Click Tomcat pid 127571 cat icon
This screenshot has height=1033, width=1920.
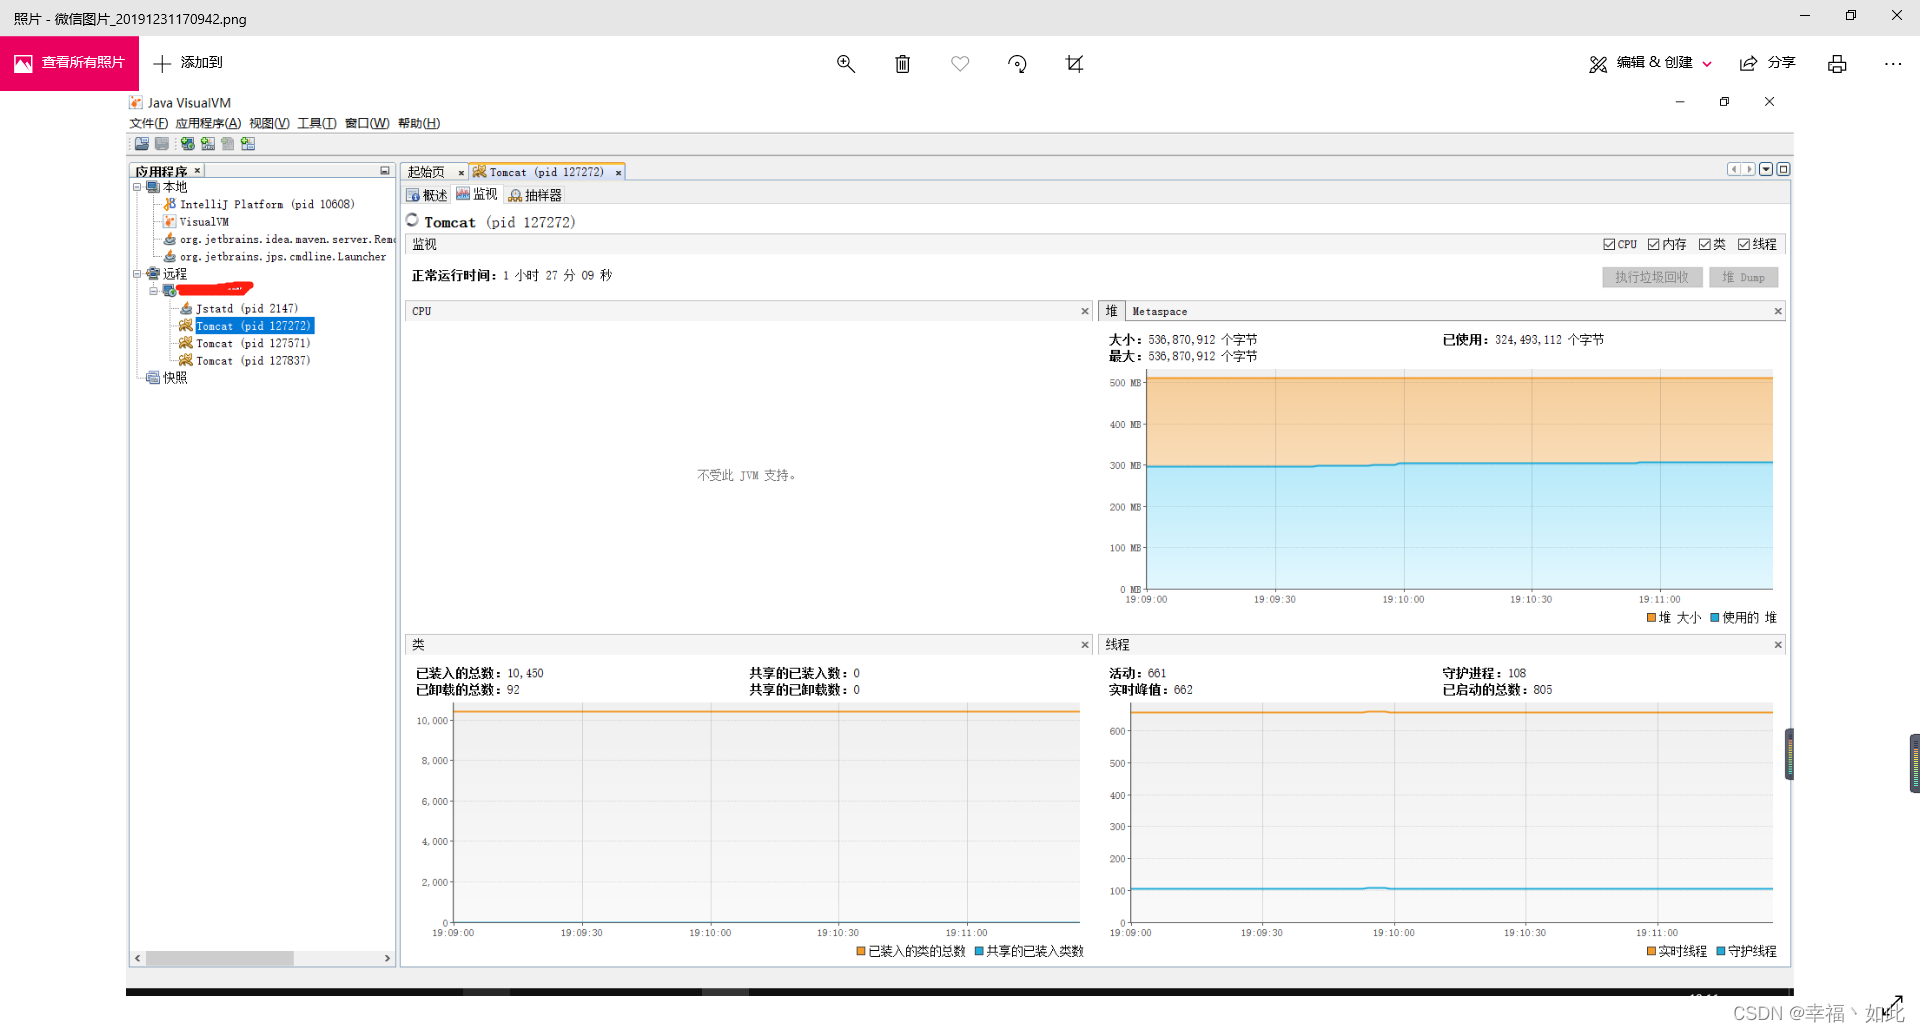coord(186,343)
